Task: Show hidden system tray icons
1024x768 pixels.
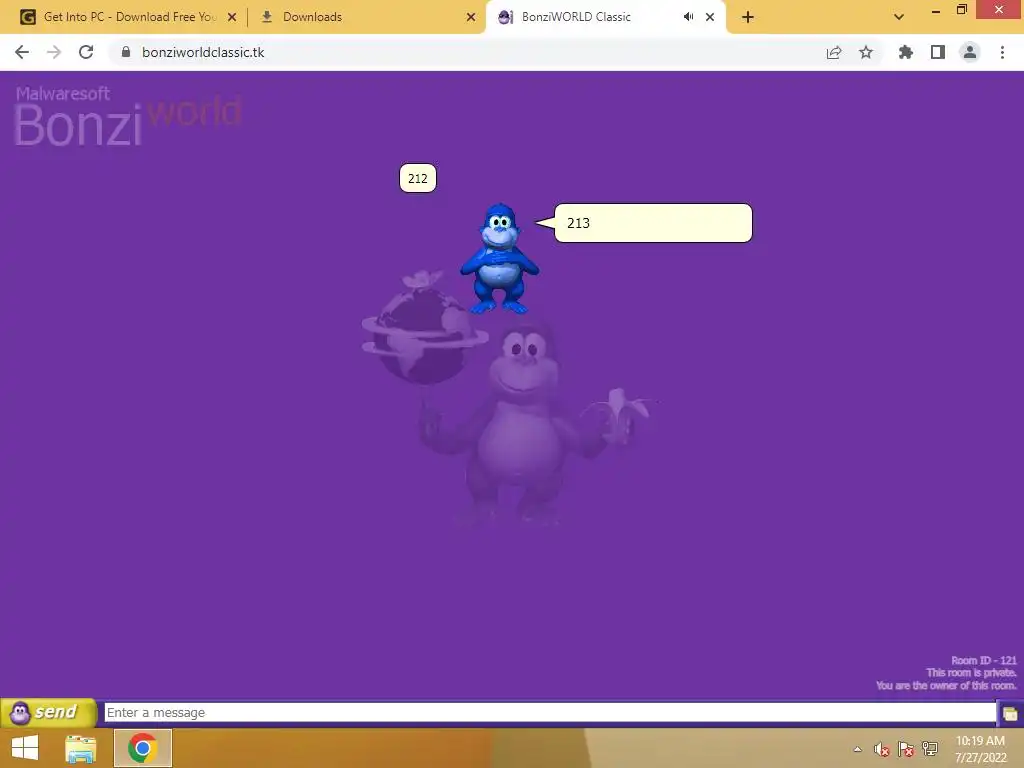Action: [x=857, y=749]
